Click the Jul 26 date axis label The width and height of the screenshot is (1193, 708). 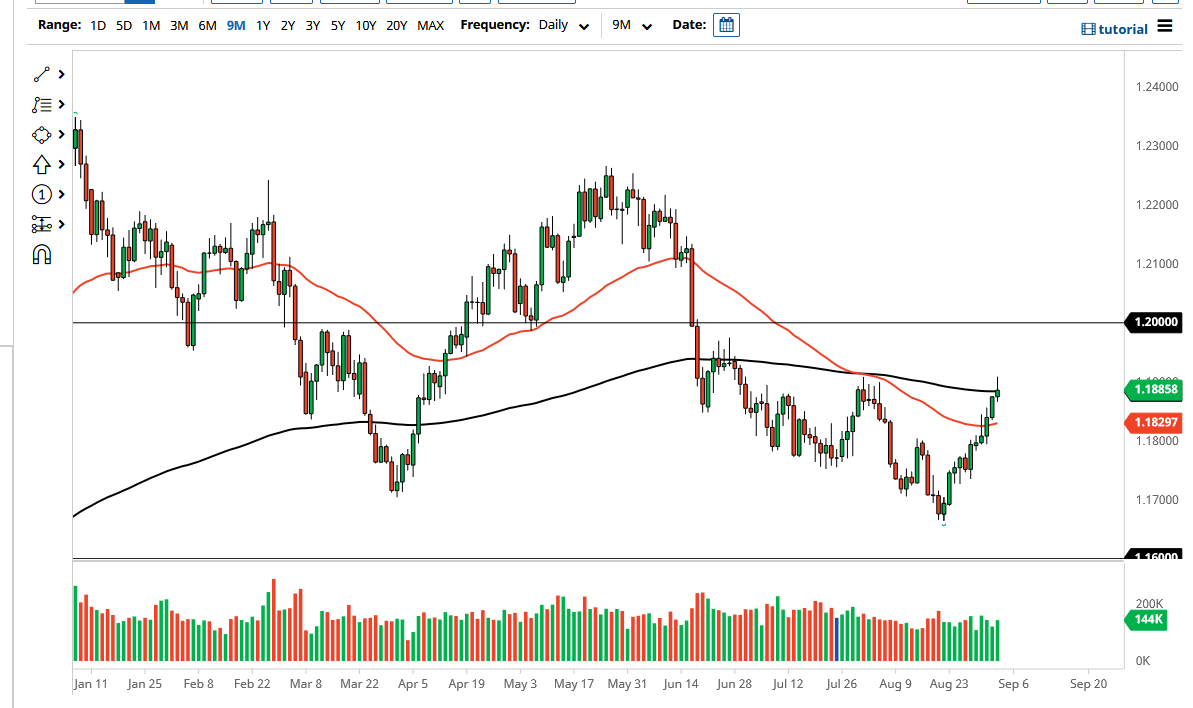point(841,684)
